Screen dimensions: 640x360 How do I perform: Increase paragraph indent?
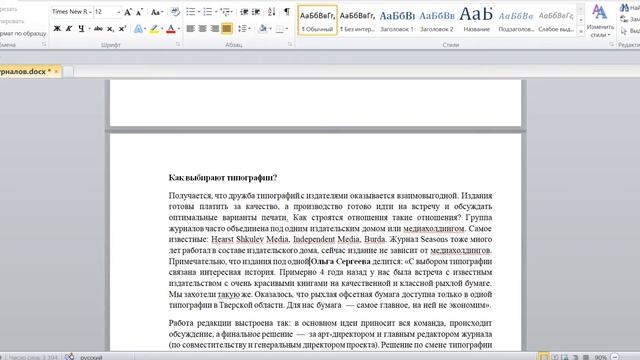(x=256, y=12)
